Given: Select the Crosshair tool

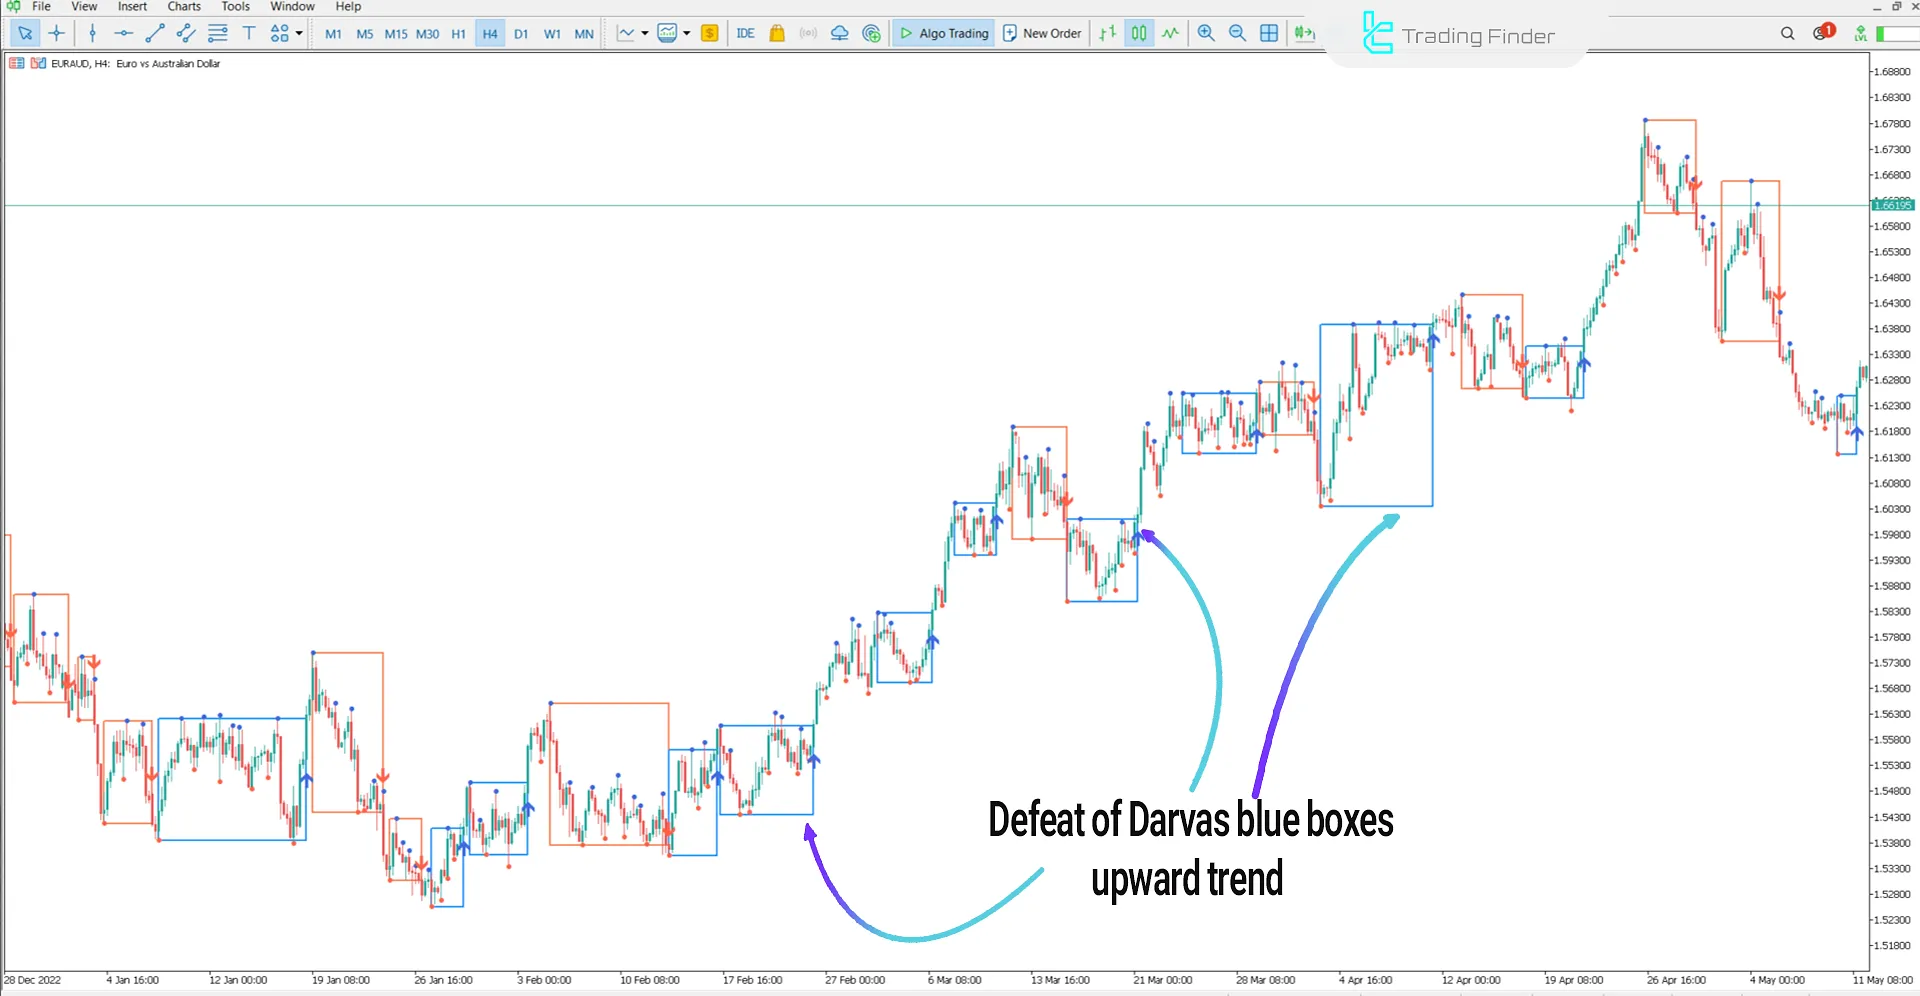Looking at the screenshot, I should [57, 33].
